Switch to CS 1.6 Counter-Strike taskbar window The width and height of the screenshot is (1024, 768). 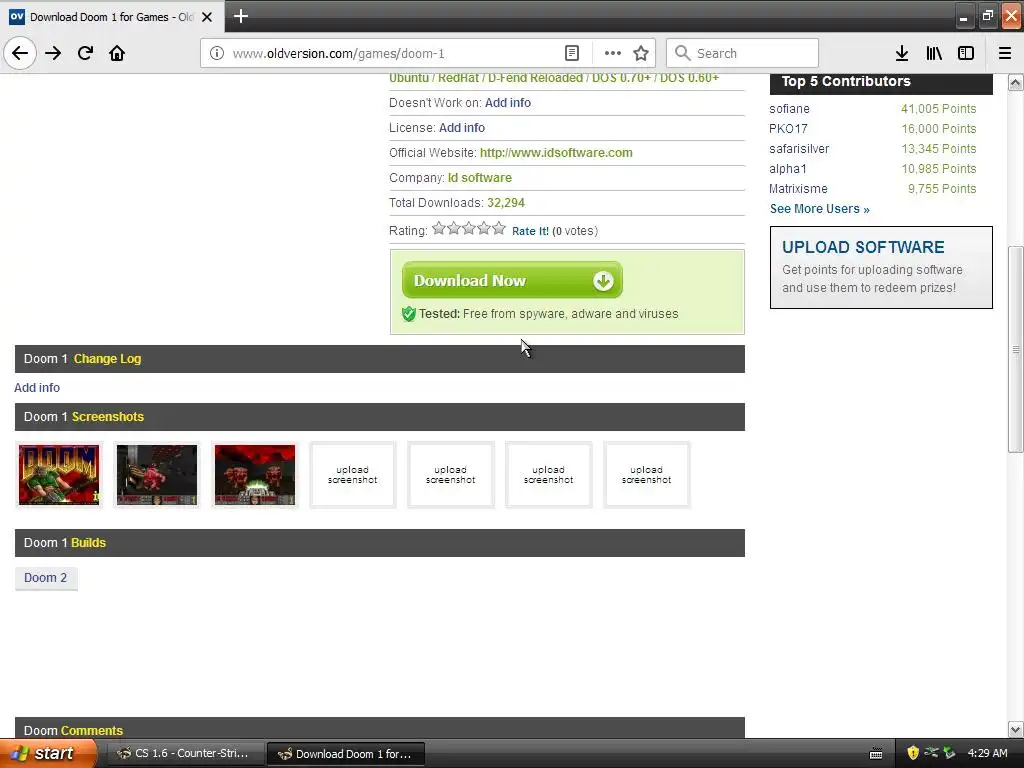pyautogui.click(x=185, y=754)
